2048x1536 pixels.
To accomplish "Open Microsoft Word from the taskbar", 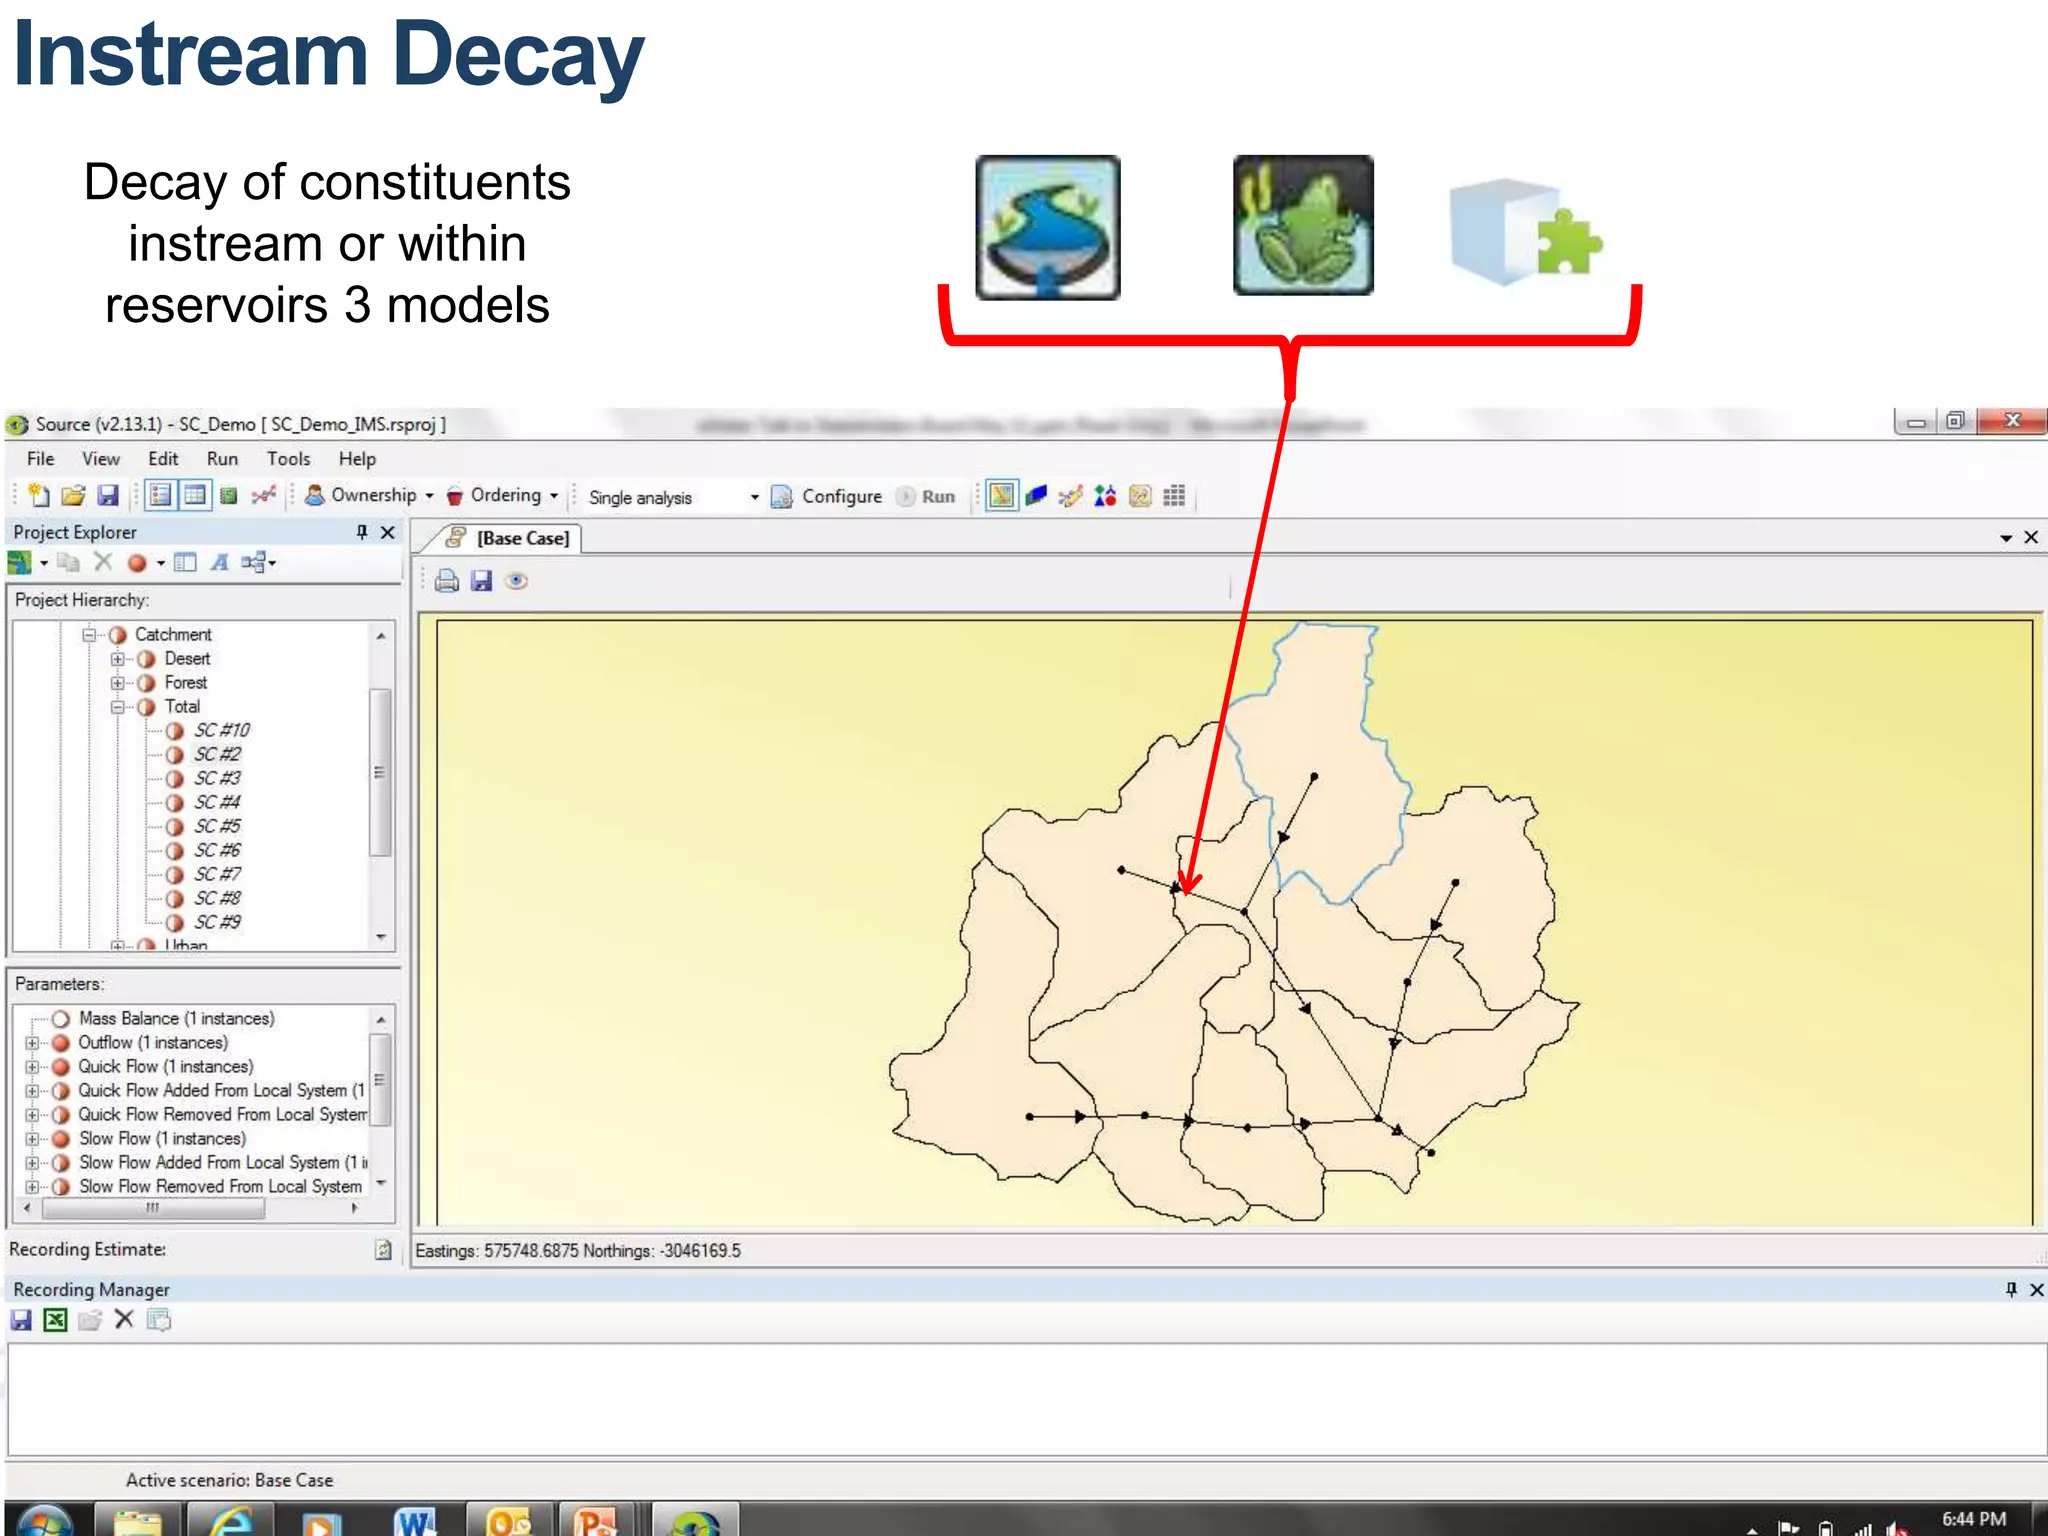I will click(x=413, y=1520).
